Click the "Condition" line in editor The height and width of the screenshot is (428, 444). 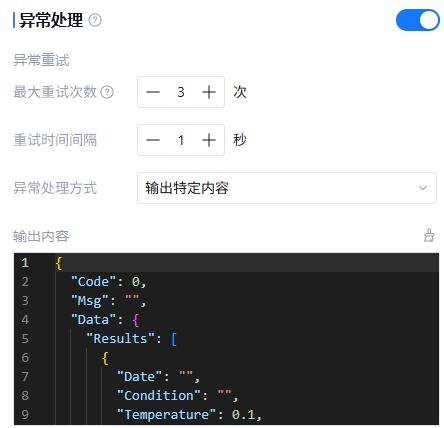coord(178,396)
